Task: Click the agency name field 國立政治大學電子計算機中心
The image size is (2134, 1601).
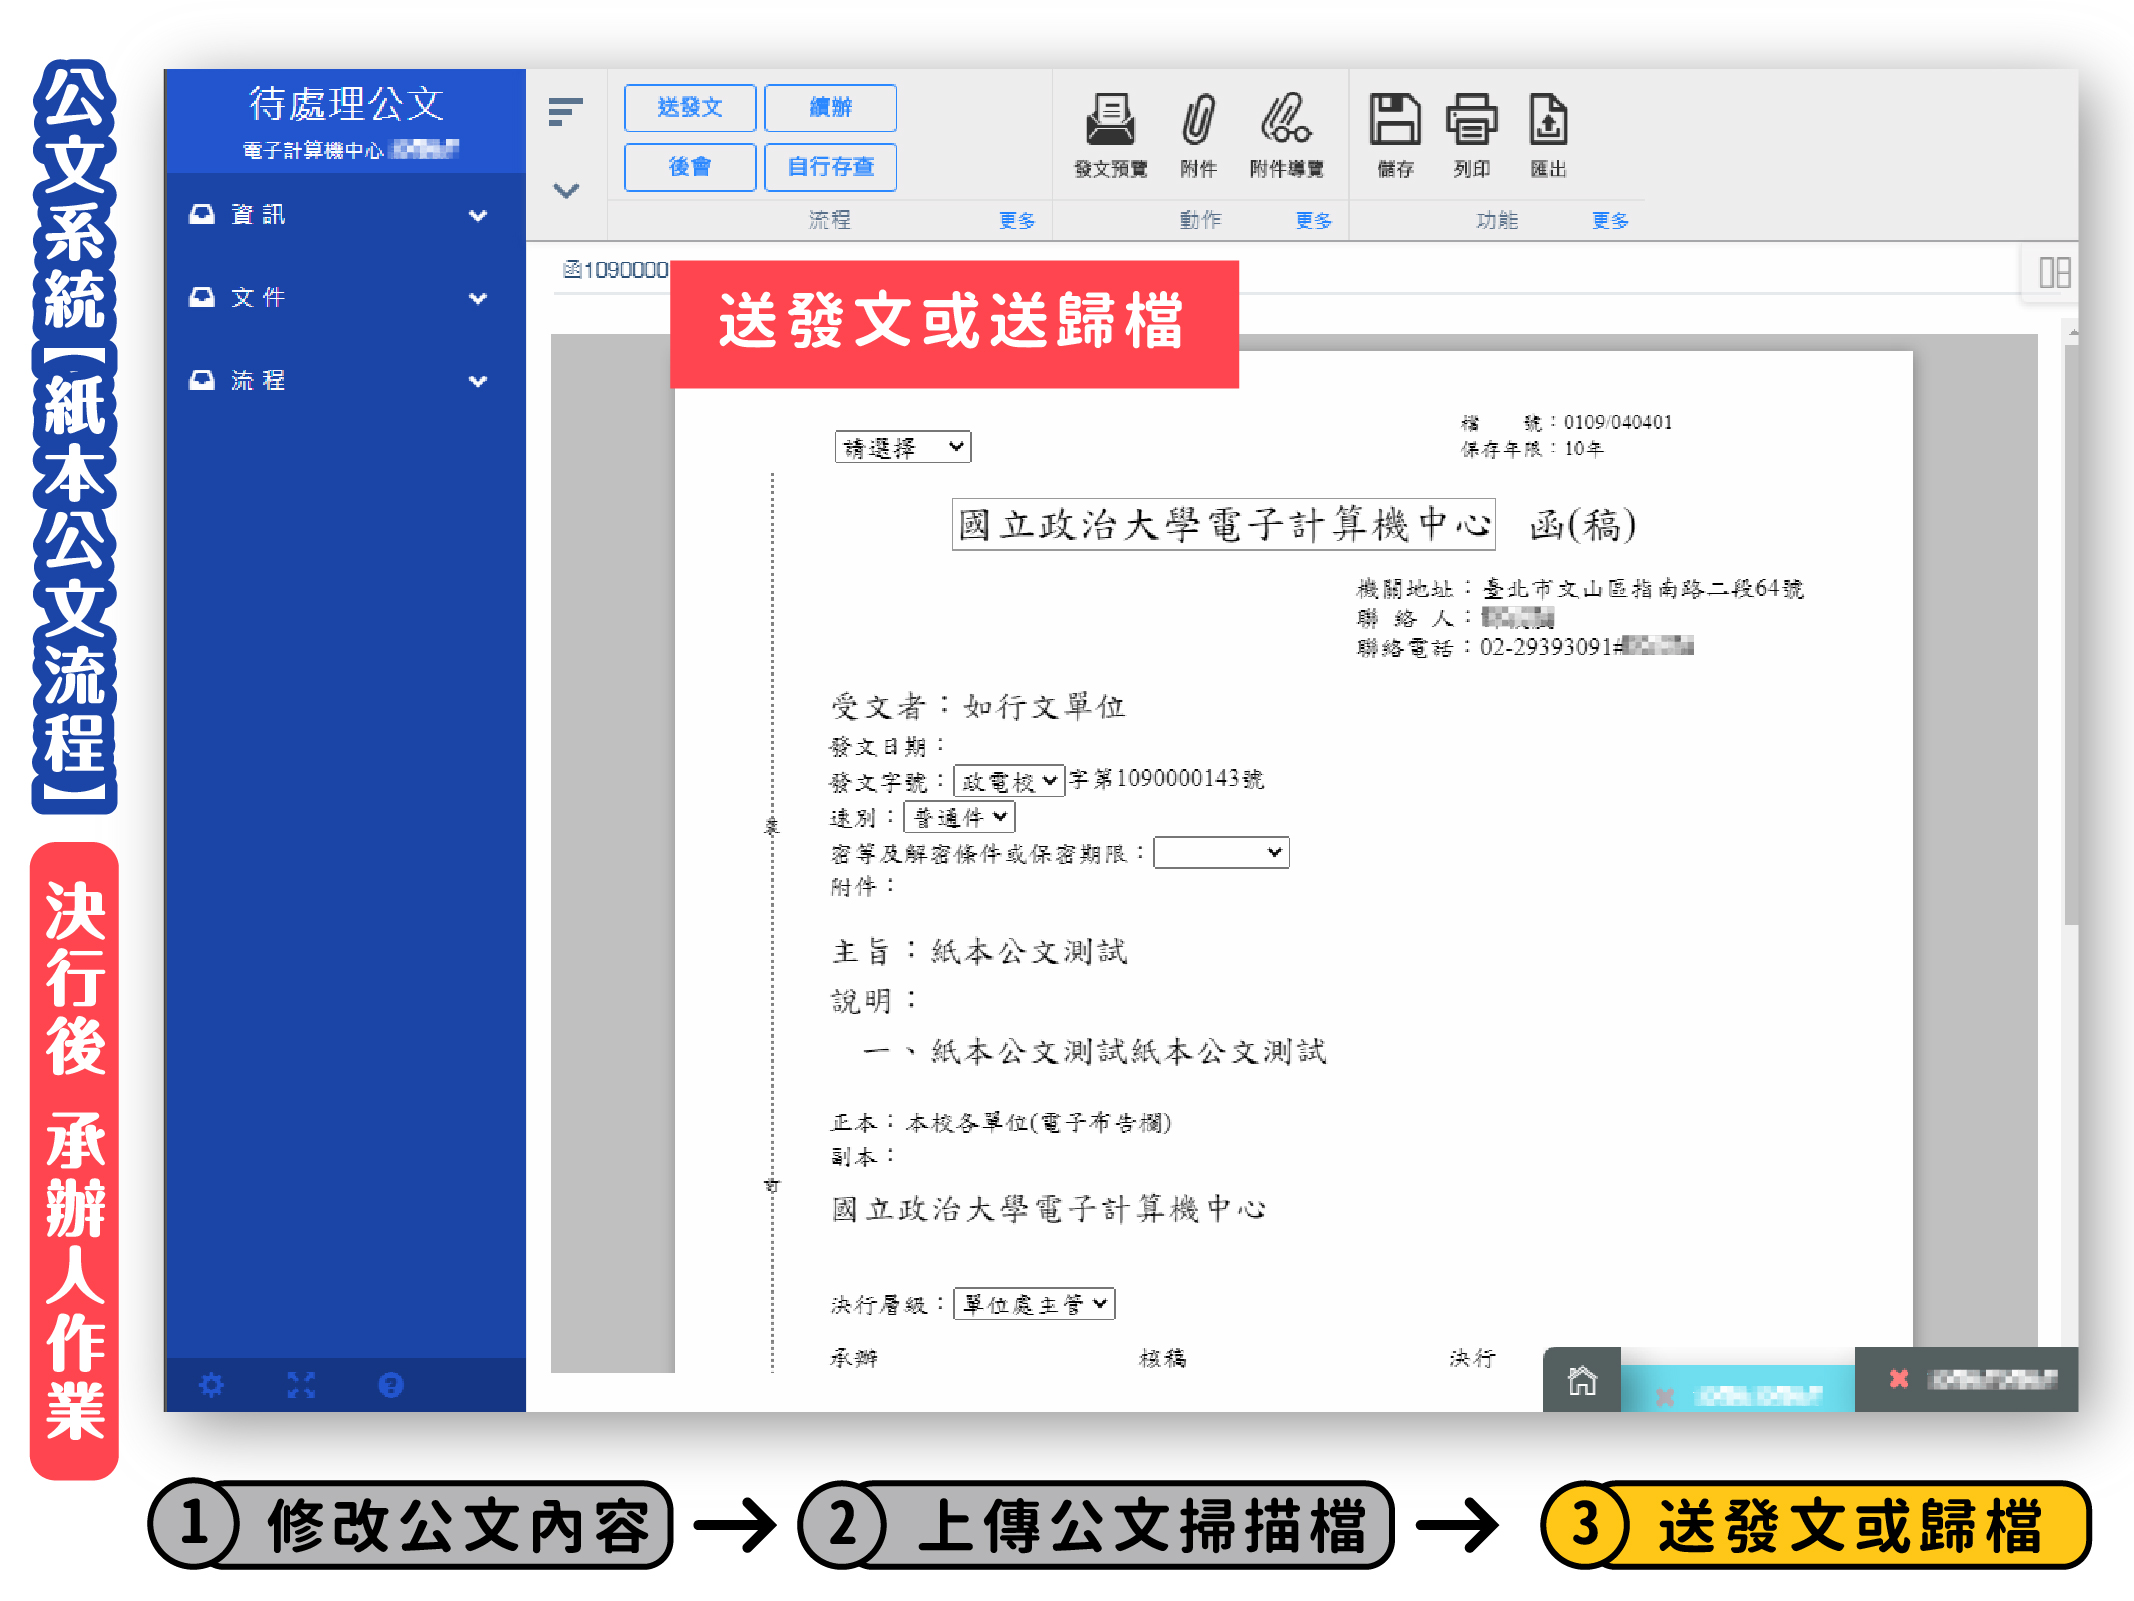Action: pyautogui.click(x=1223, y=524)
